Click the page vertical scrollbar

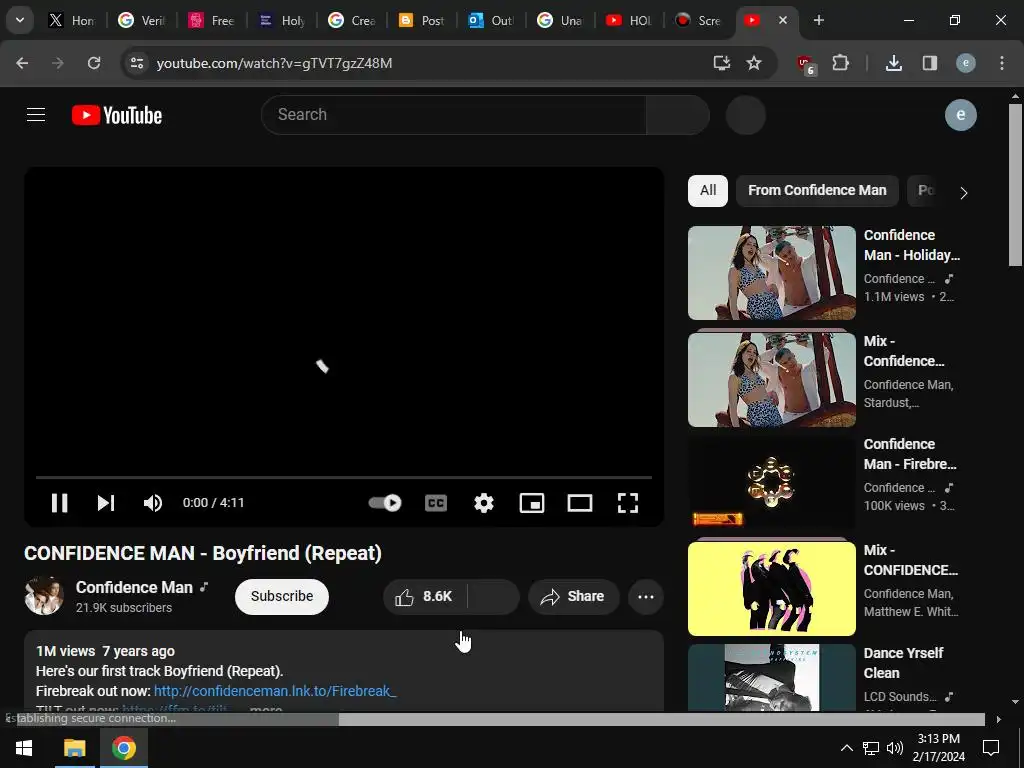pyautogui.click(x=1015, y=185)
